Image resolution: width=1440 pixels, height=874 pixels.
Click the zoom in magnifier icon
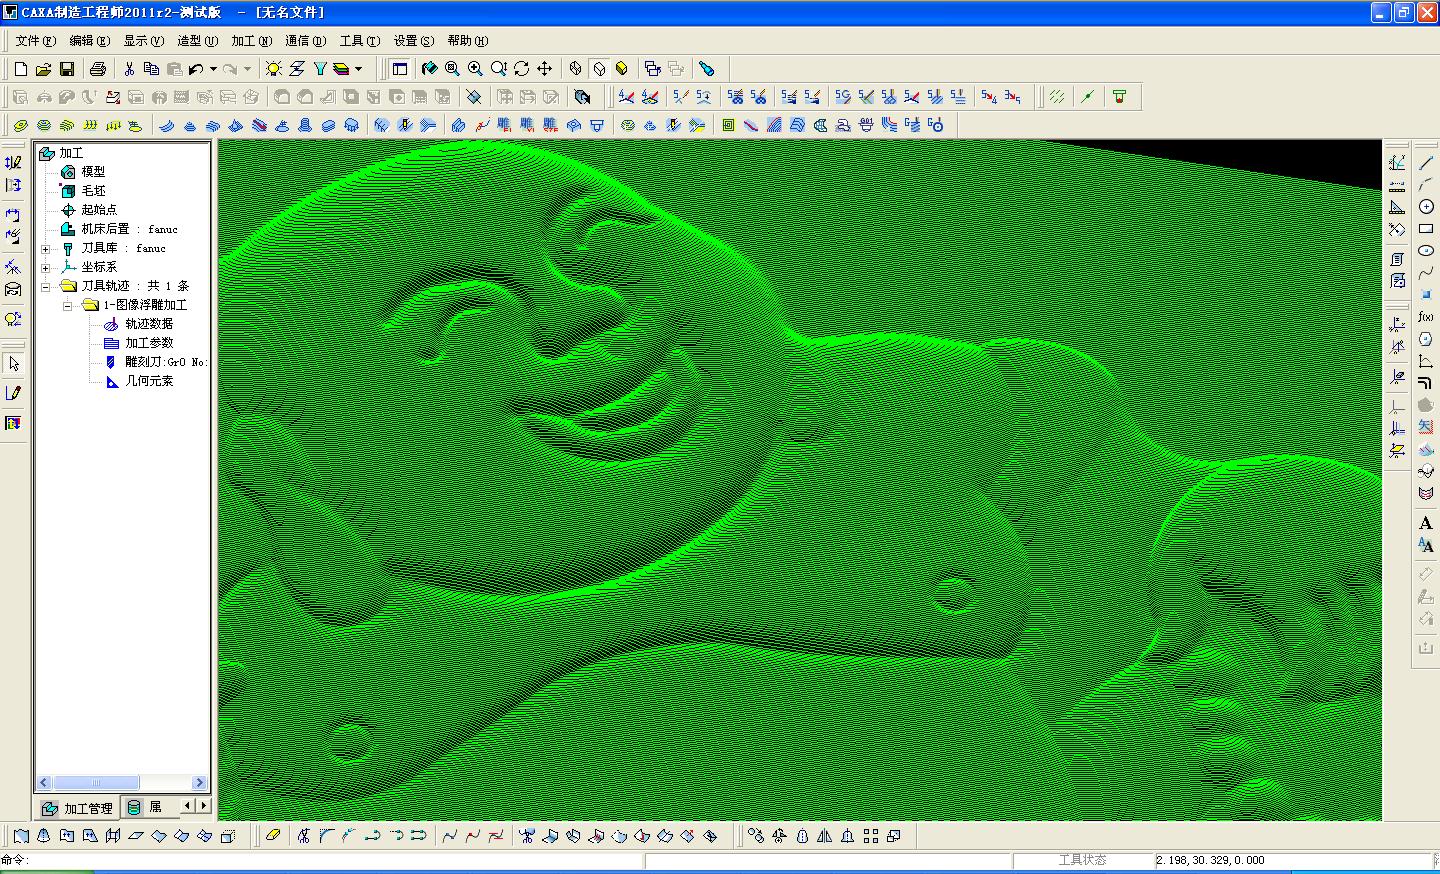pyautogui.click(x=475, y=69)
